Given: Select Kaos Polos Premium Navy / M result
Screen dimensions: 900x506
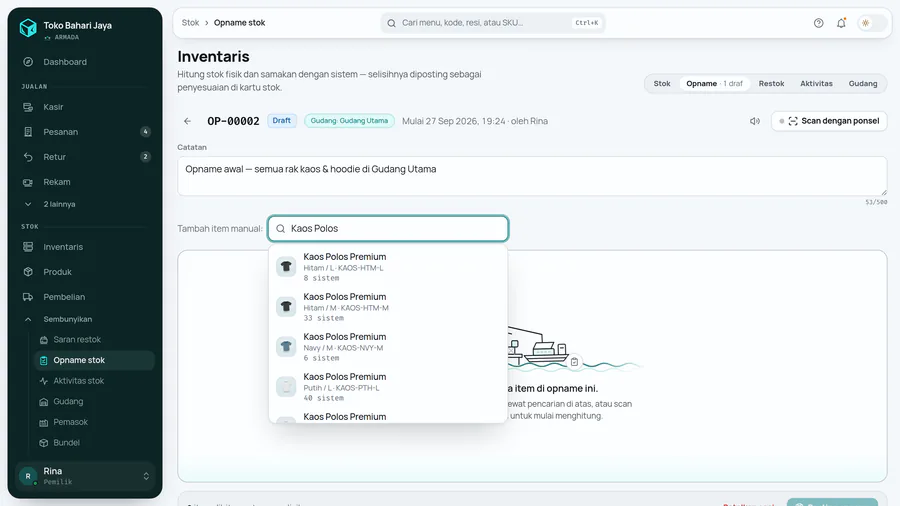Looking at the screenshot, I should 388,347.
